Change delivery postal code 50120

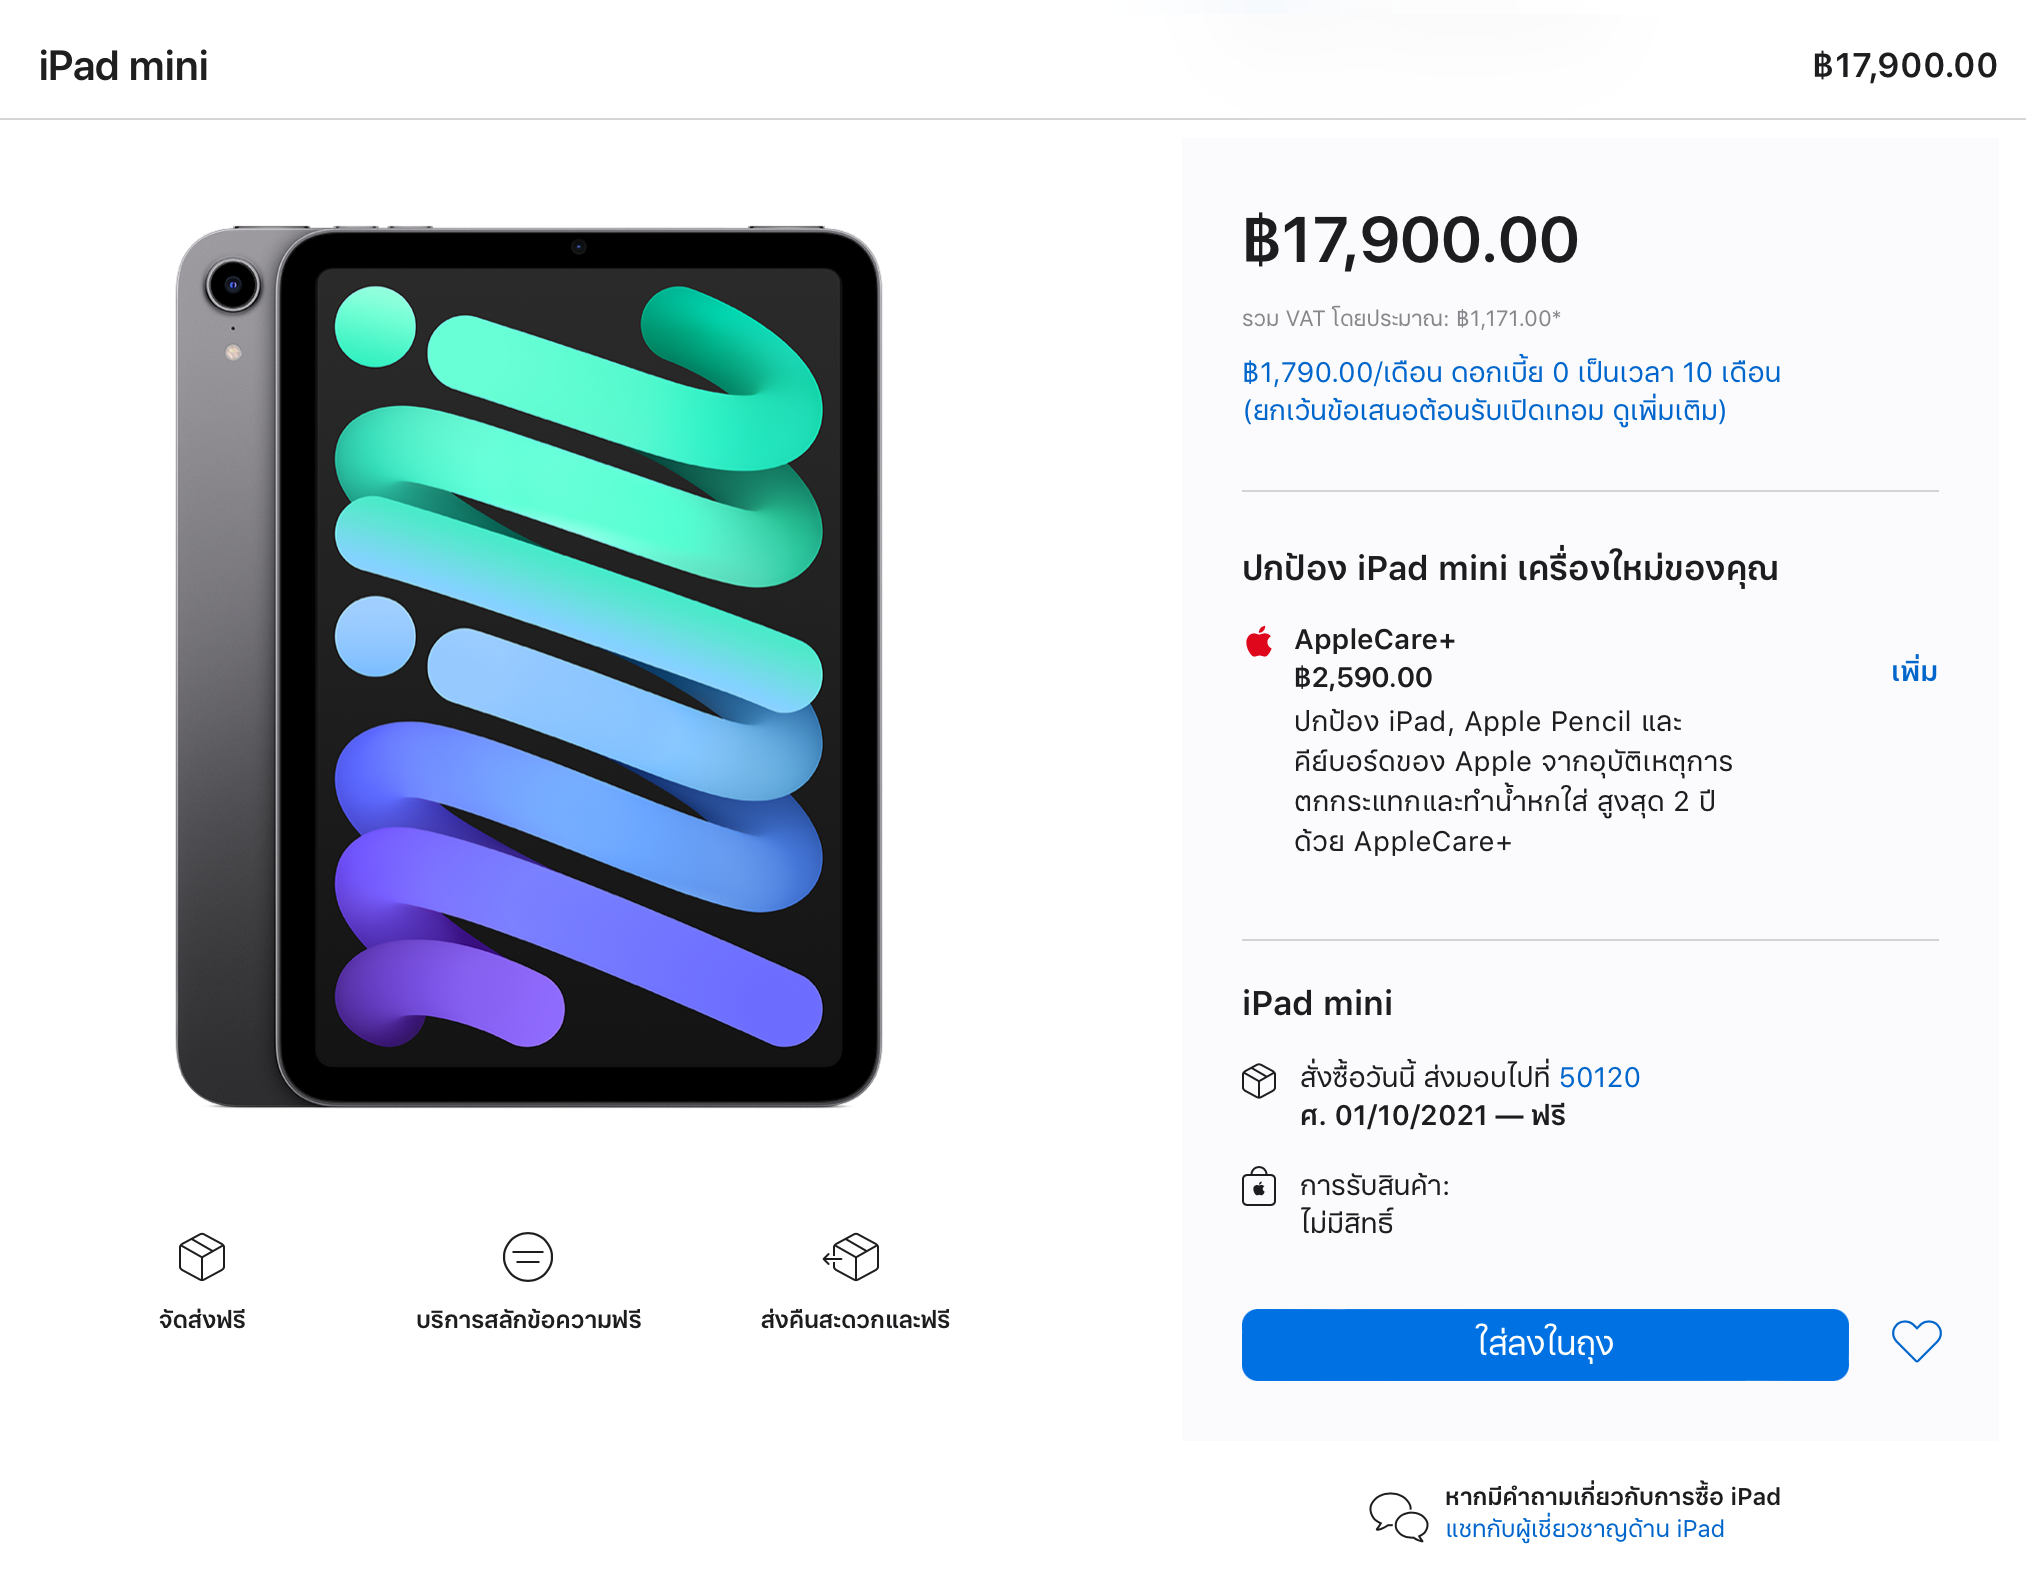[x=1599, y=1077]
